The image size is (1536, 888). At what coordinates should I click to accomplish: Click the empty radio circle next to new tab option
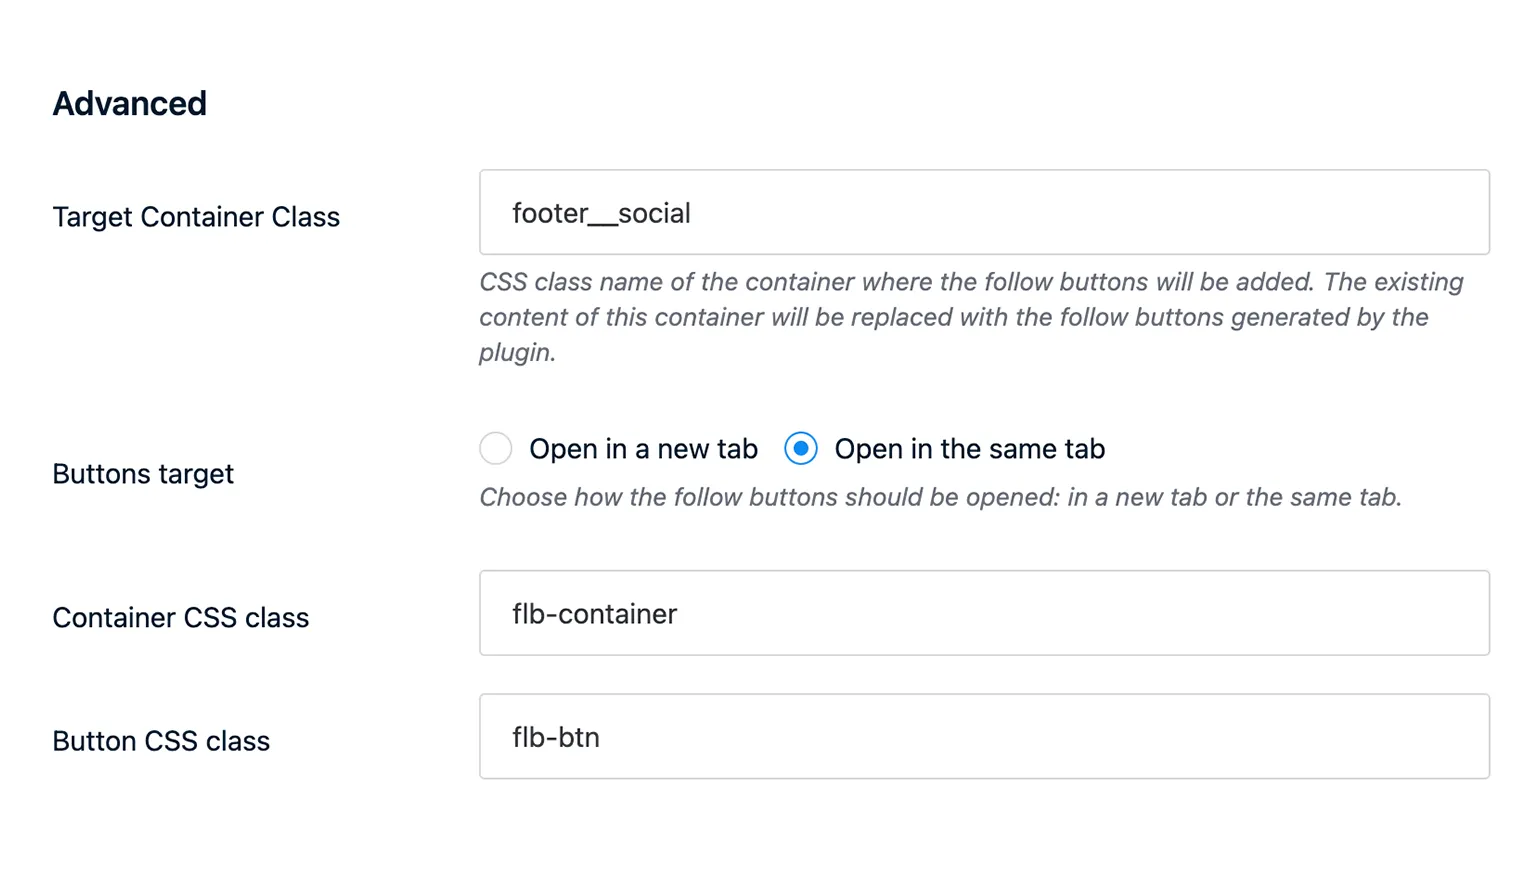[495, 449]
